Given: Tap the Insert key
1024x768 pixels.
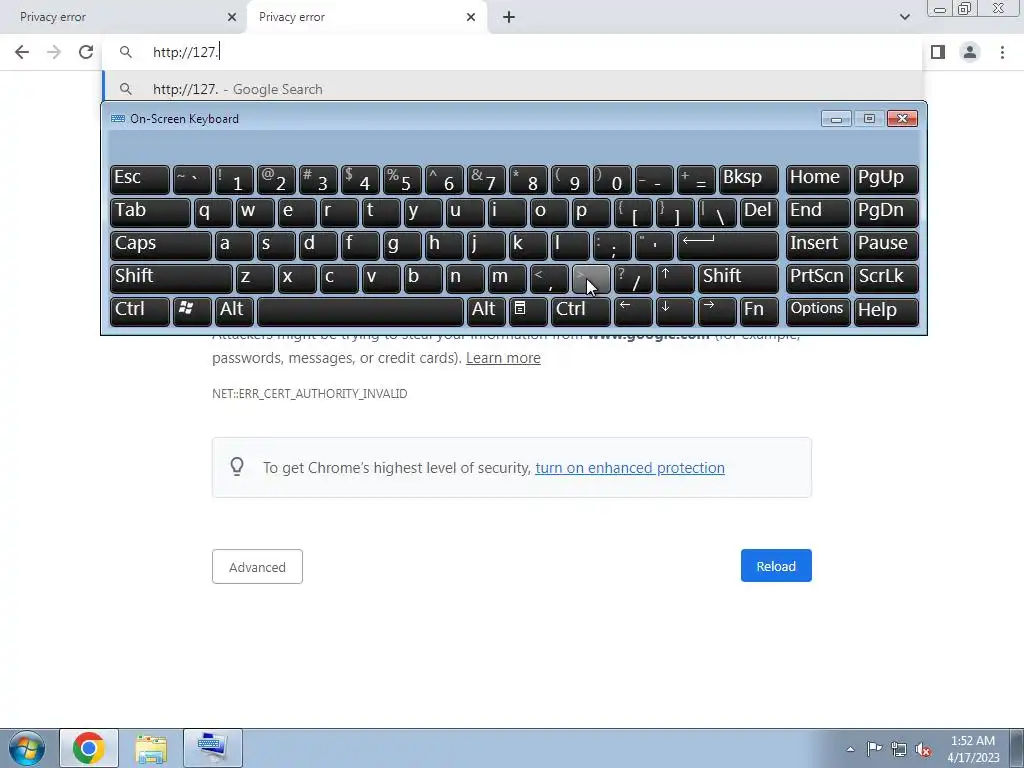Looking at the screenshot, I should [818, 244].
